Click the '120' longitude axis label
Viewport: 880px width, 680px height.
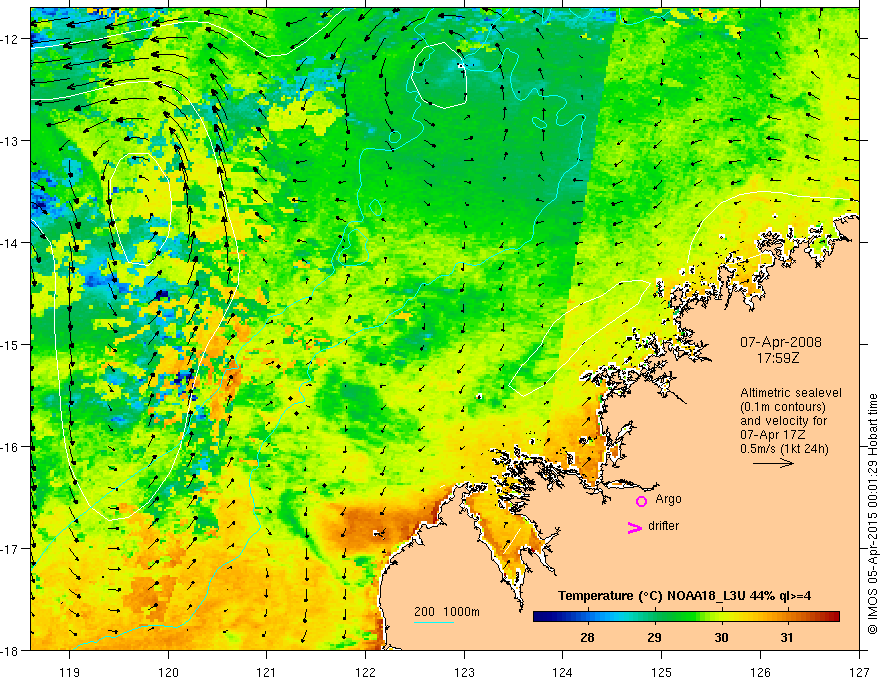[x=168, y=672]
